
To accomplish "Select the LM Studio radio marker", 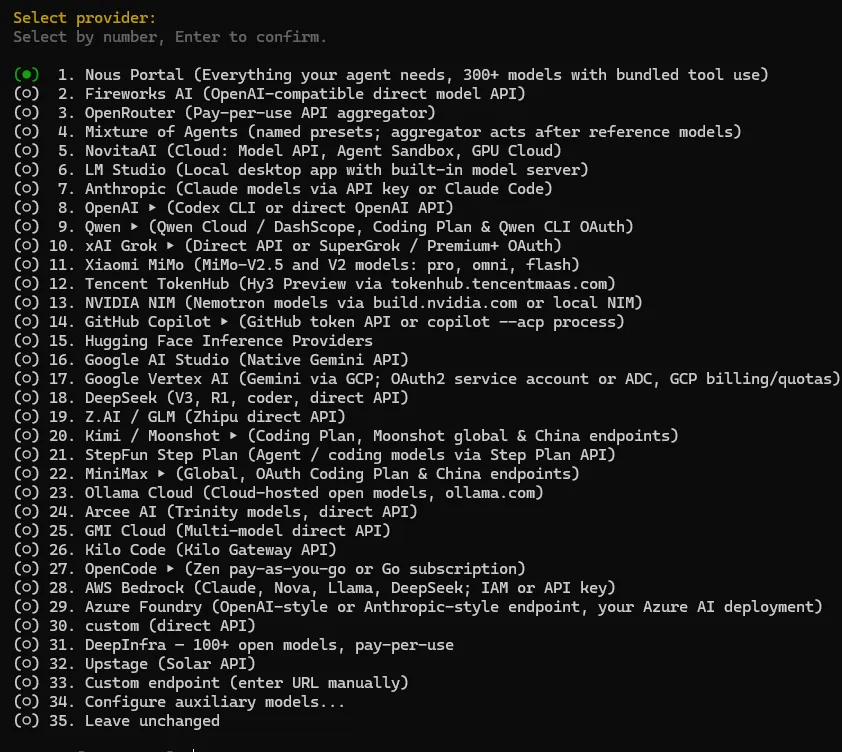I will click(26, 170).
